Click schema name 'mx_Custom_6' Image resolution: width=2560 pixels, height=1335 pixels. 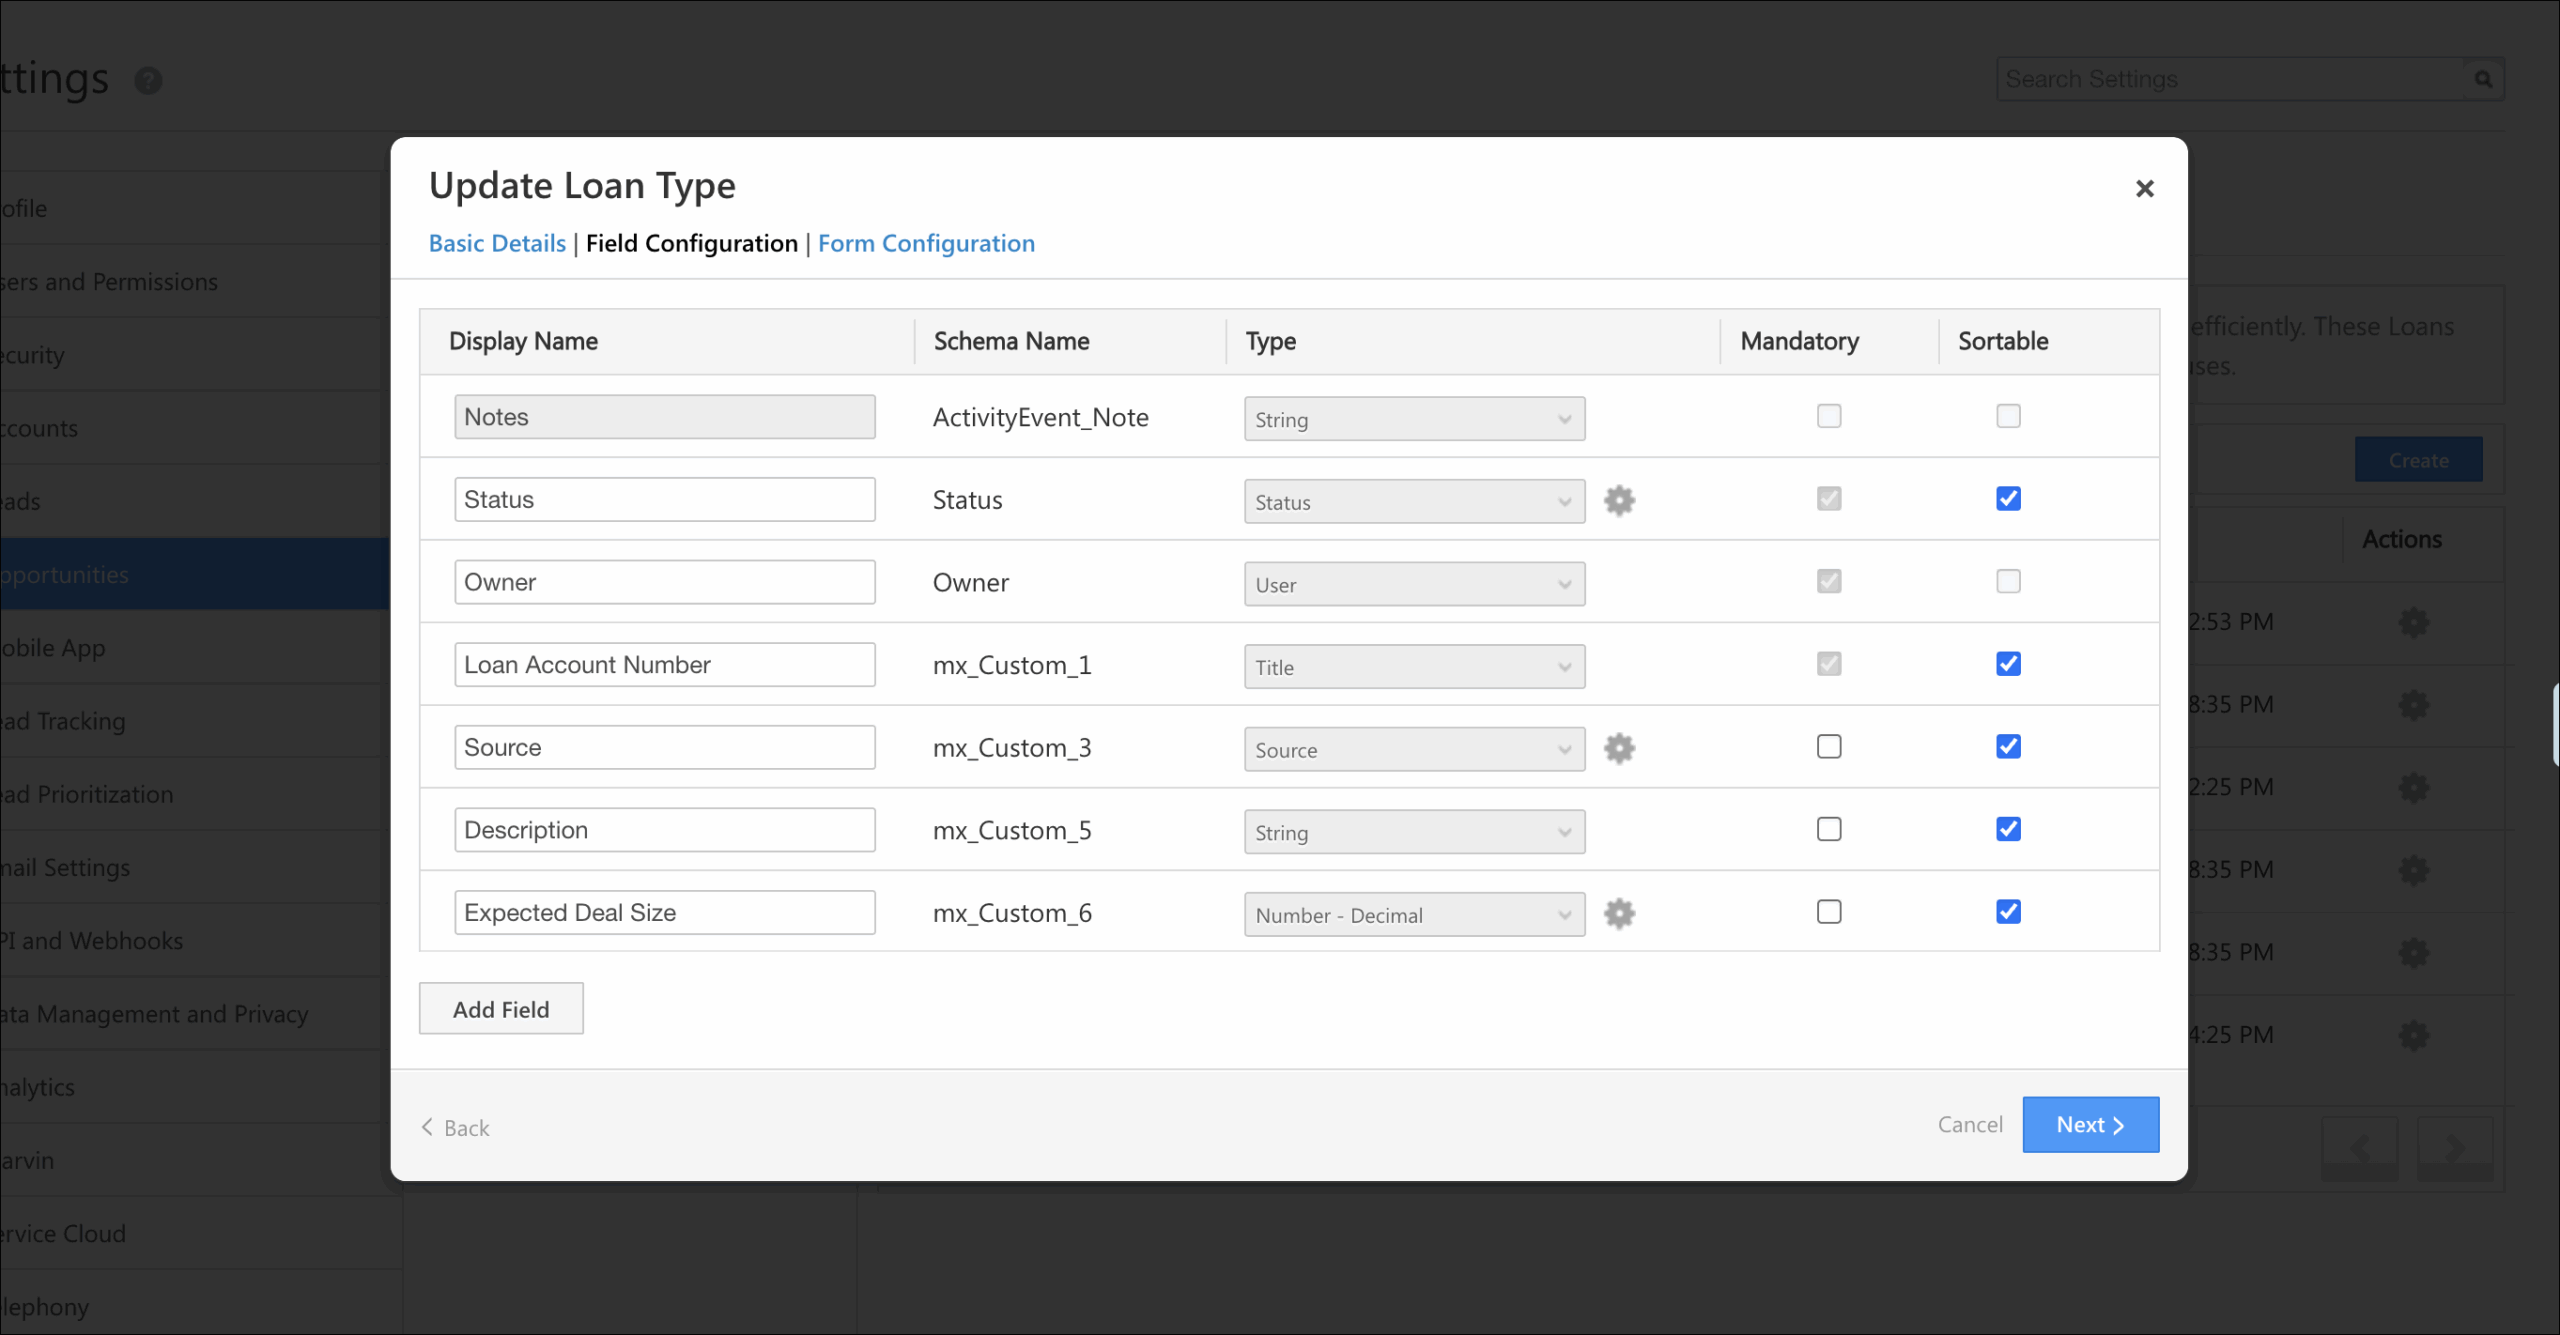[1012, 913]
